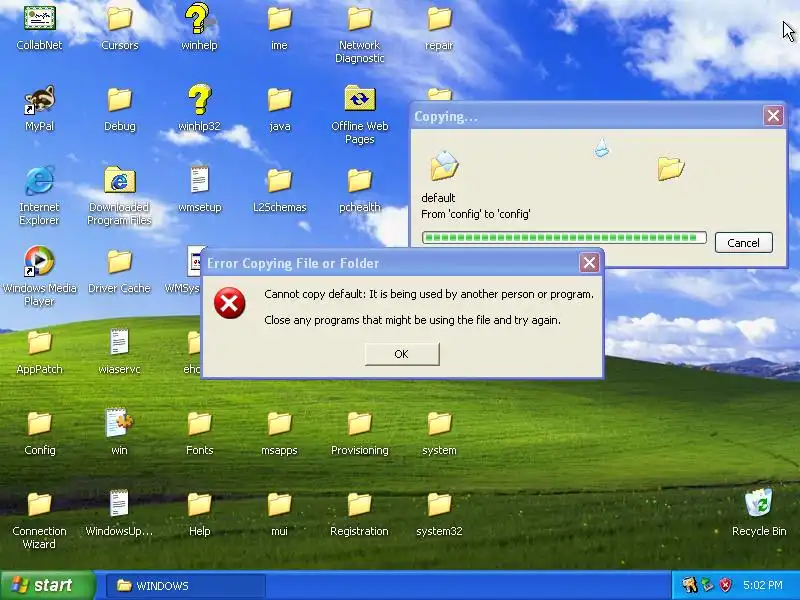Select the Debug folder
800x600 pixels.
click(x=119, y=99)
